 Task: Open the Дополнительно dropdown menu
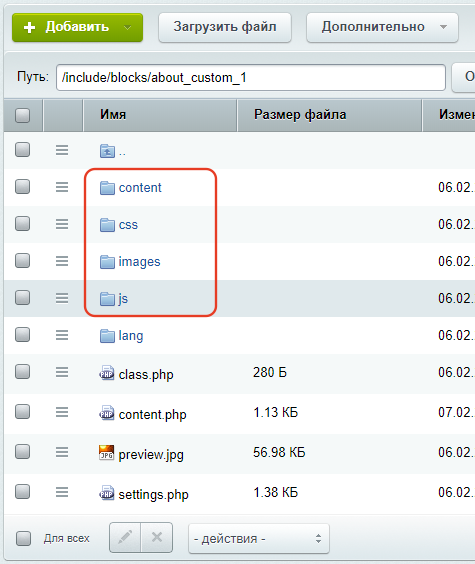pyautogui.click(x=382, y=27)
